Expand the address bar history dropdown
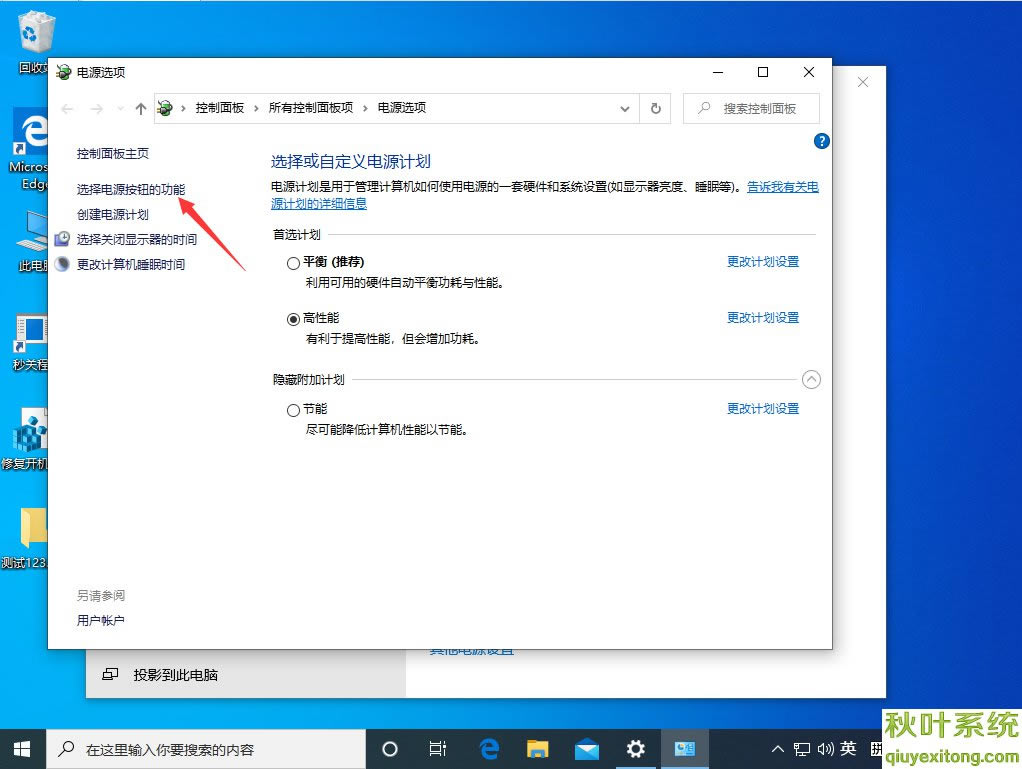1022x769 pixels. [x=624, y=108]
